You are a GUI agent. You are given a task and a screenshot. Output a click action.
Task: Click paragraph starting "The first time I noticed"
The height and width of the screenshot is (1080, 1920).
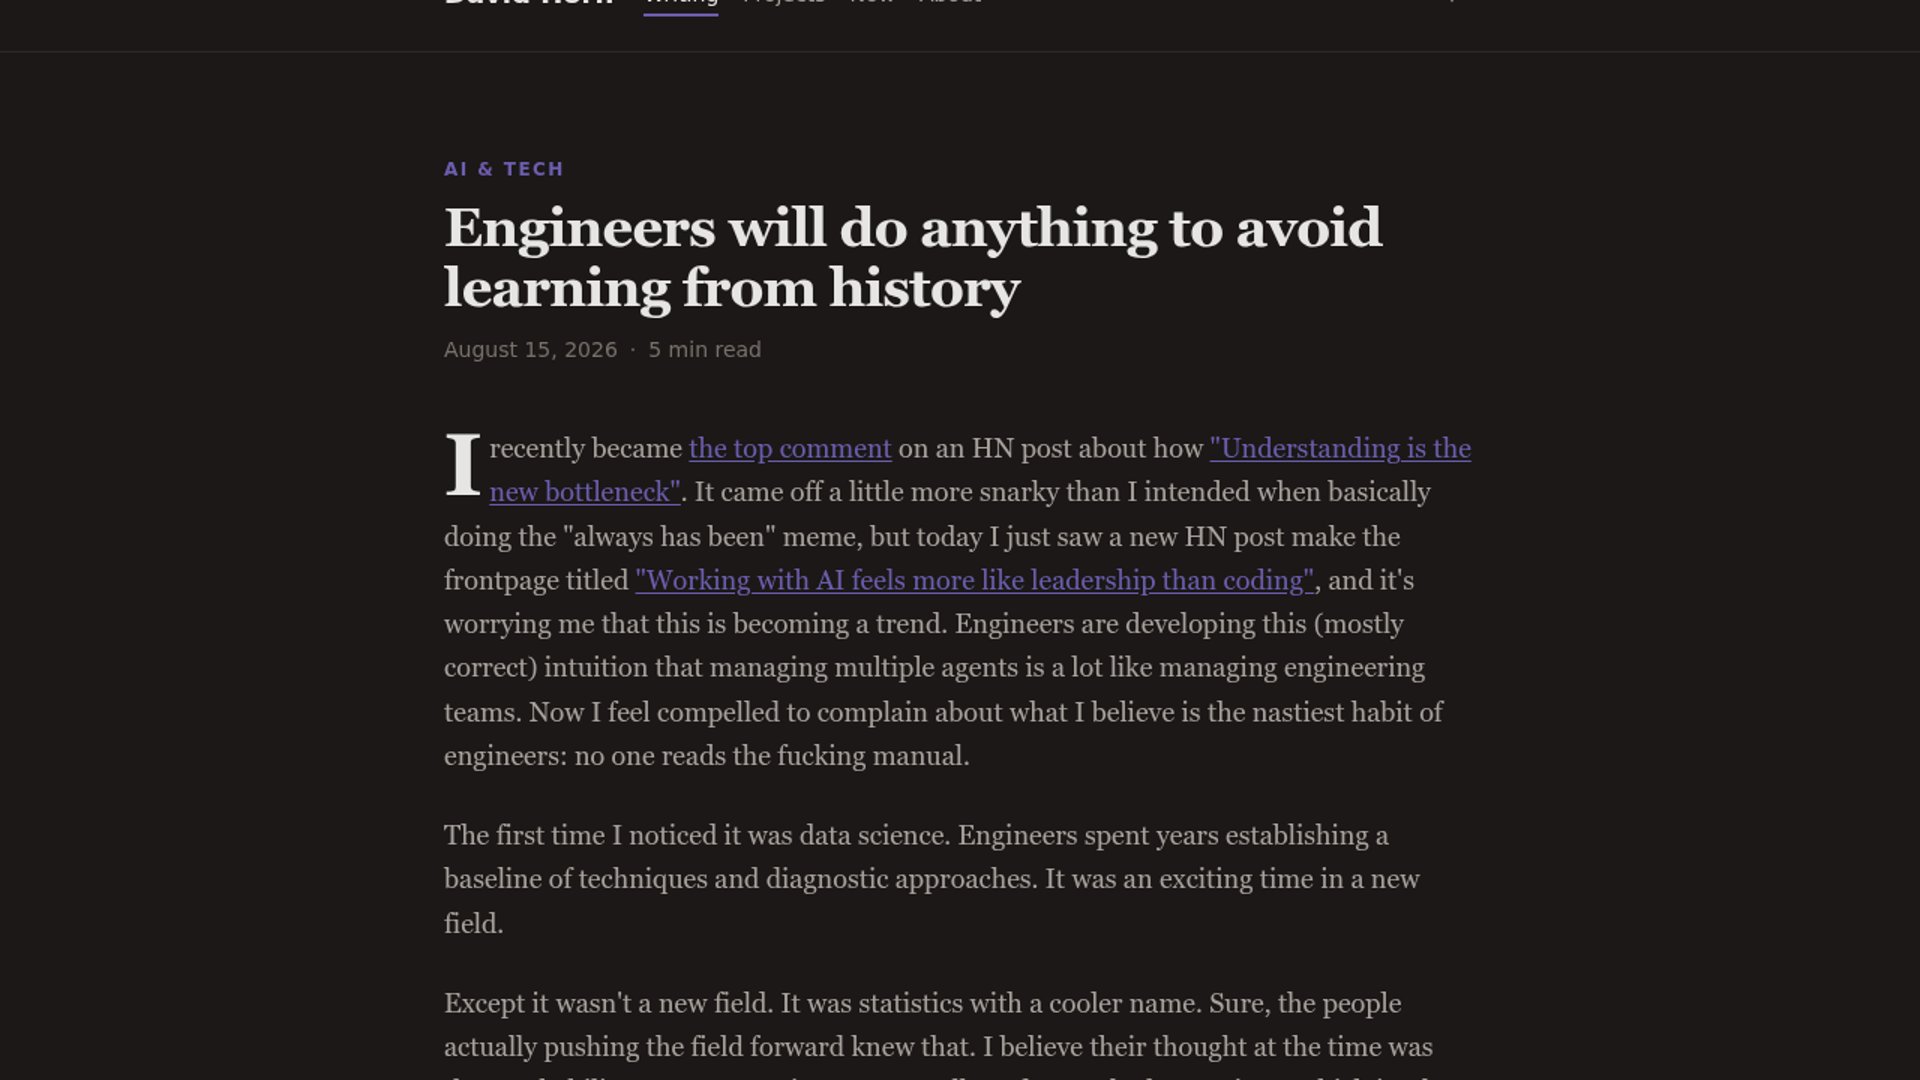932,880
